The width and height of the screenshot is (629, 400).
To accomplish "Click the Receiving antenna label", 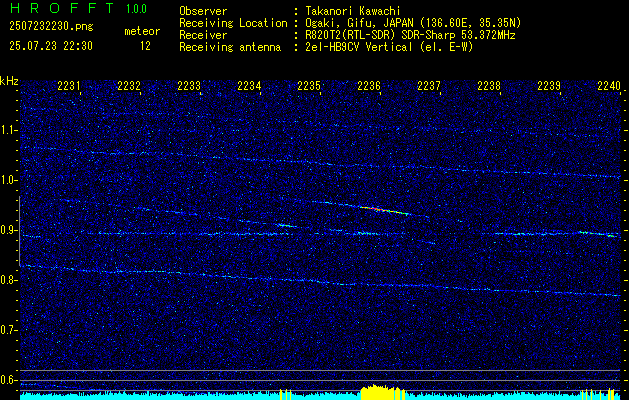I will pos(230,47).
